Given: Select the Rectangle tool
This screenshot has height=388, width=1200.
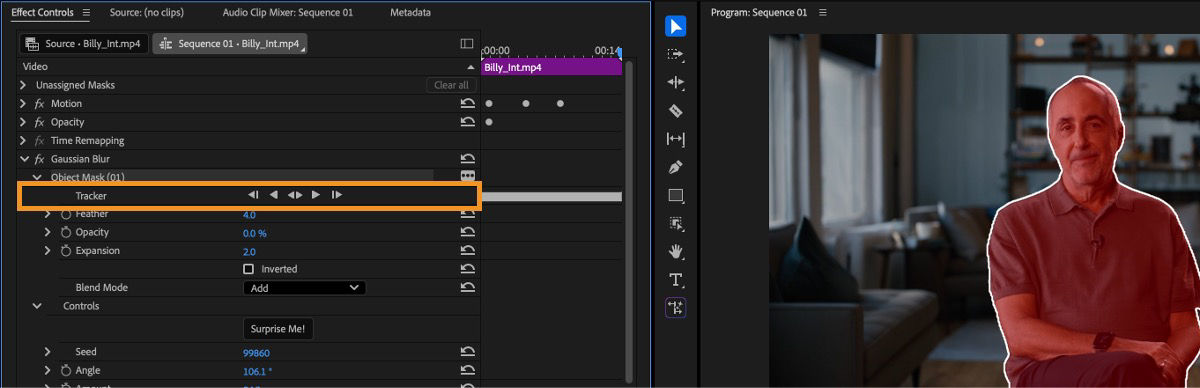Looking at the screenshot, I should coord(676,195).
